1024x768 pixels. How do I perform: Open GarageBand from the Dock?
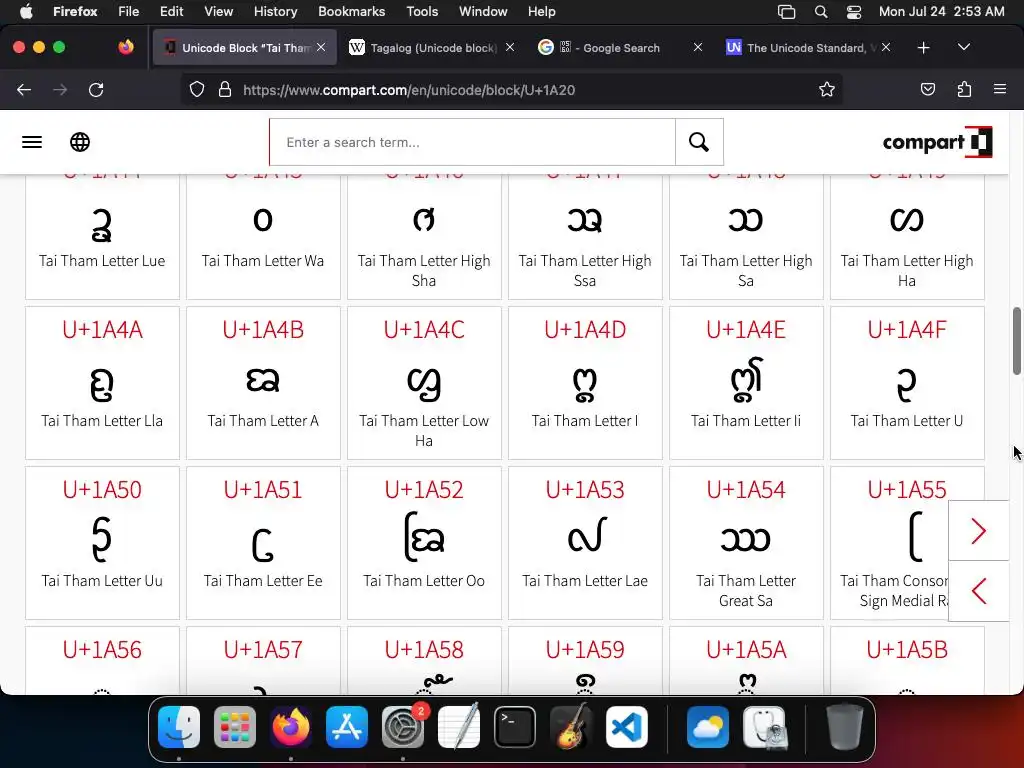click(x=571, y=727)
